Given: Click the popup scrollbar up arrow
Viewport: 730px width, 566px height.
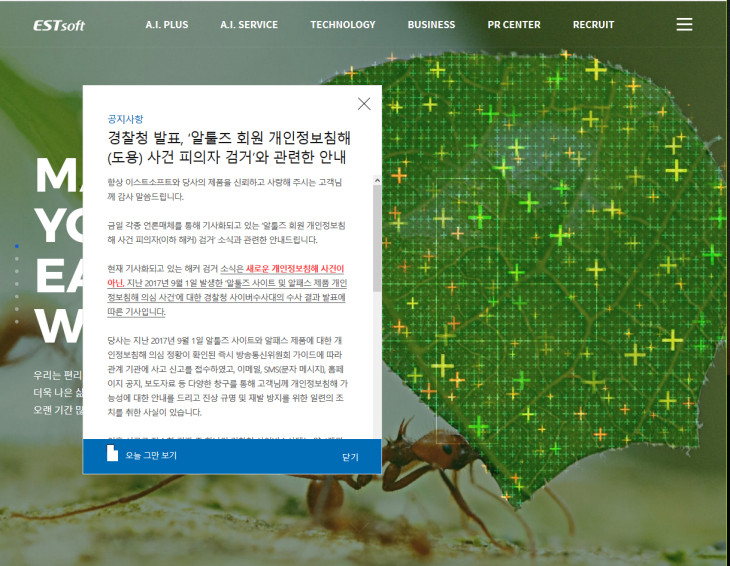Looking at the screenshot, I should click(x=377, y=180).
